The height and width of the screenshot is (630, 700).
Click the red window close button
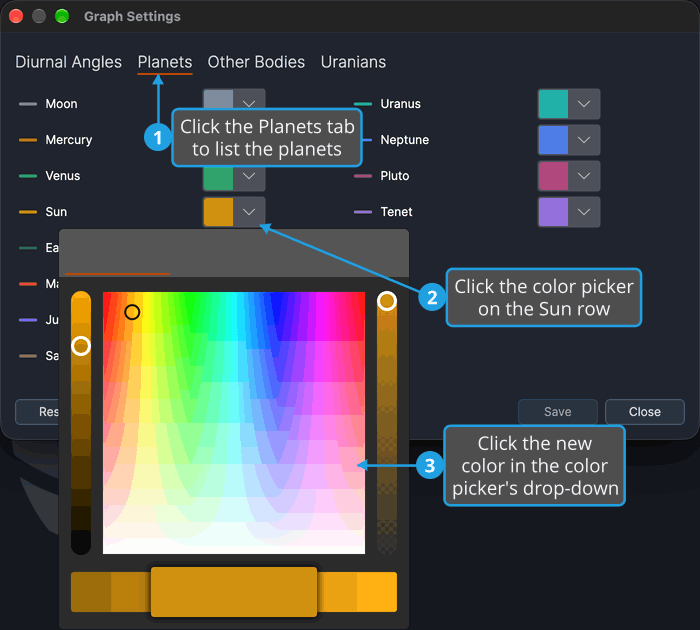(x=16, y=16)
